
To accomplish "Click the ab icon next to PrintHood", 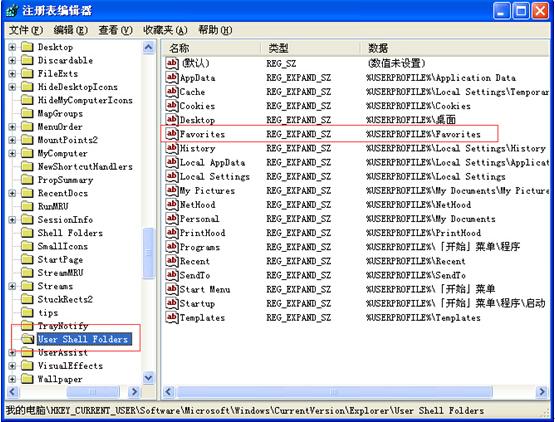I will tap(172, 233).
